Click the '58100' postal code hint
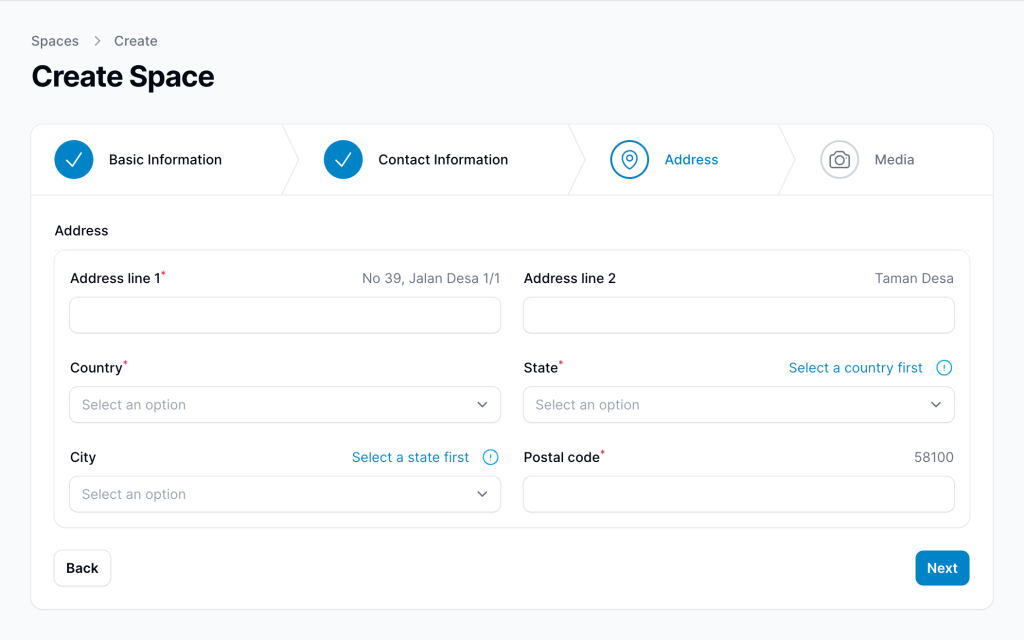The image size is (1024, 640). pos(934,457)
